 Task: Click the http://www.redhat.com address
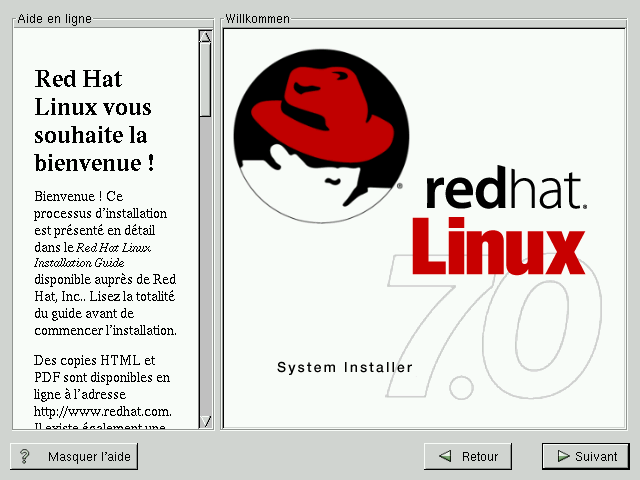pos(103,411)
